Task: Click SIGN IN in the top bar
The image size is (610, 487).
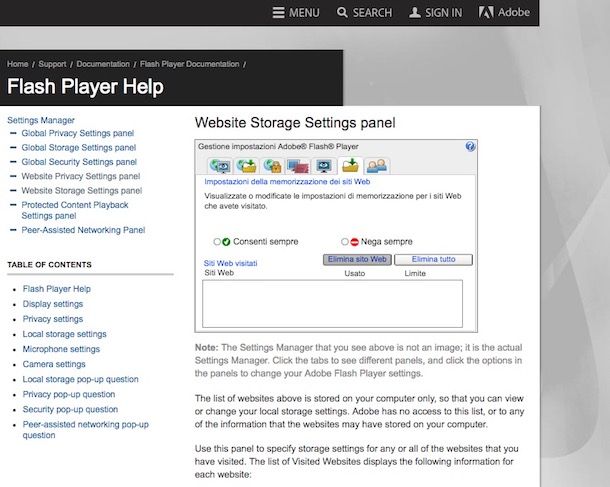Action: pyautogui.click(x=436, y=13)
